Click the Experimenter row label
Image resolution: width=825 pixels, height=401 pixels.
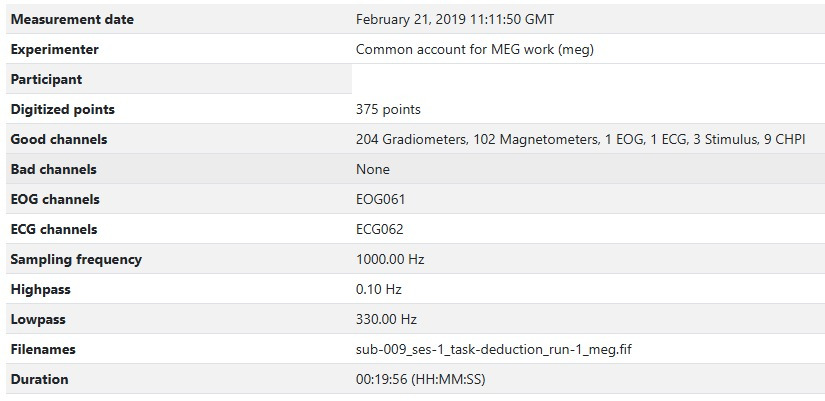(x=54, y=49)
